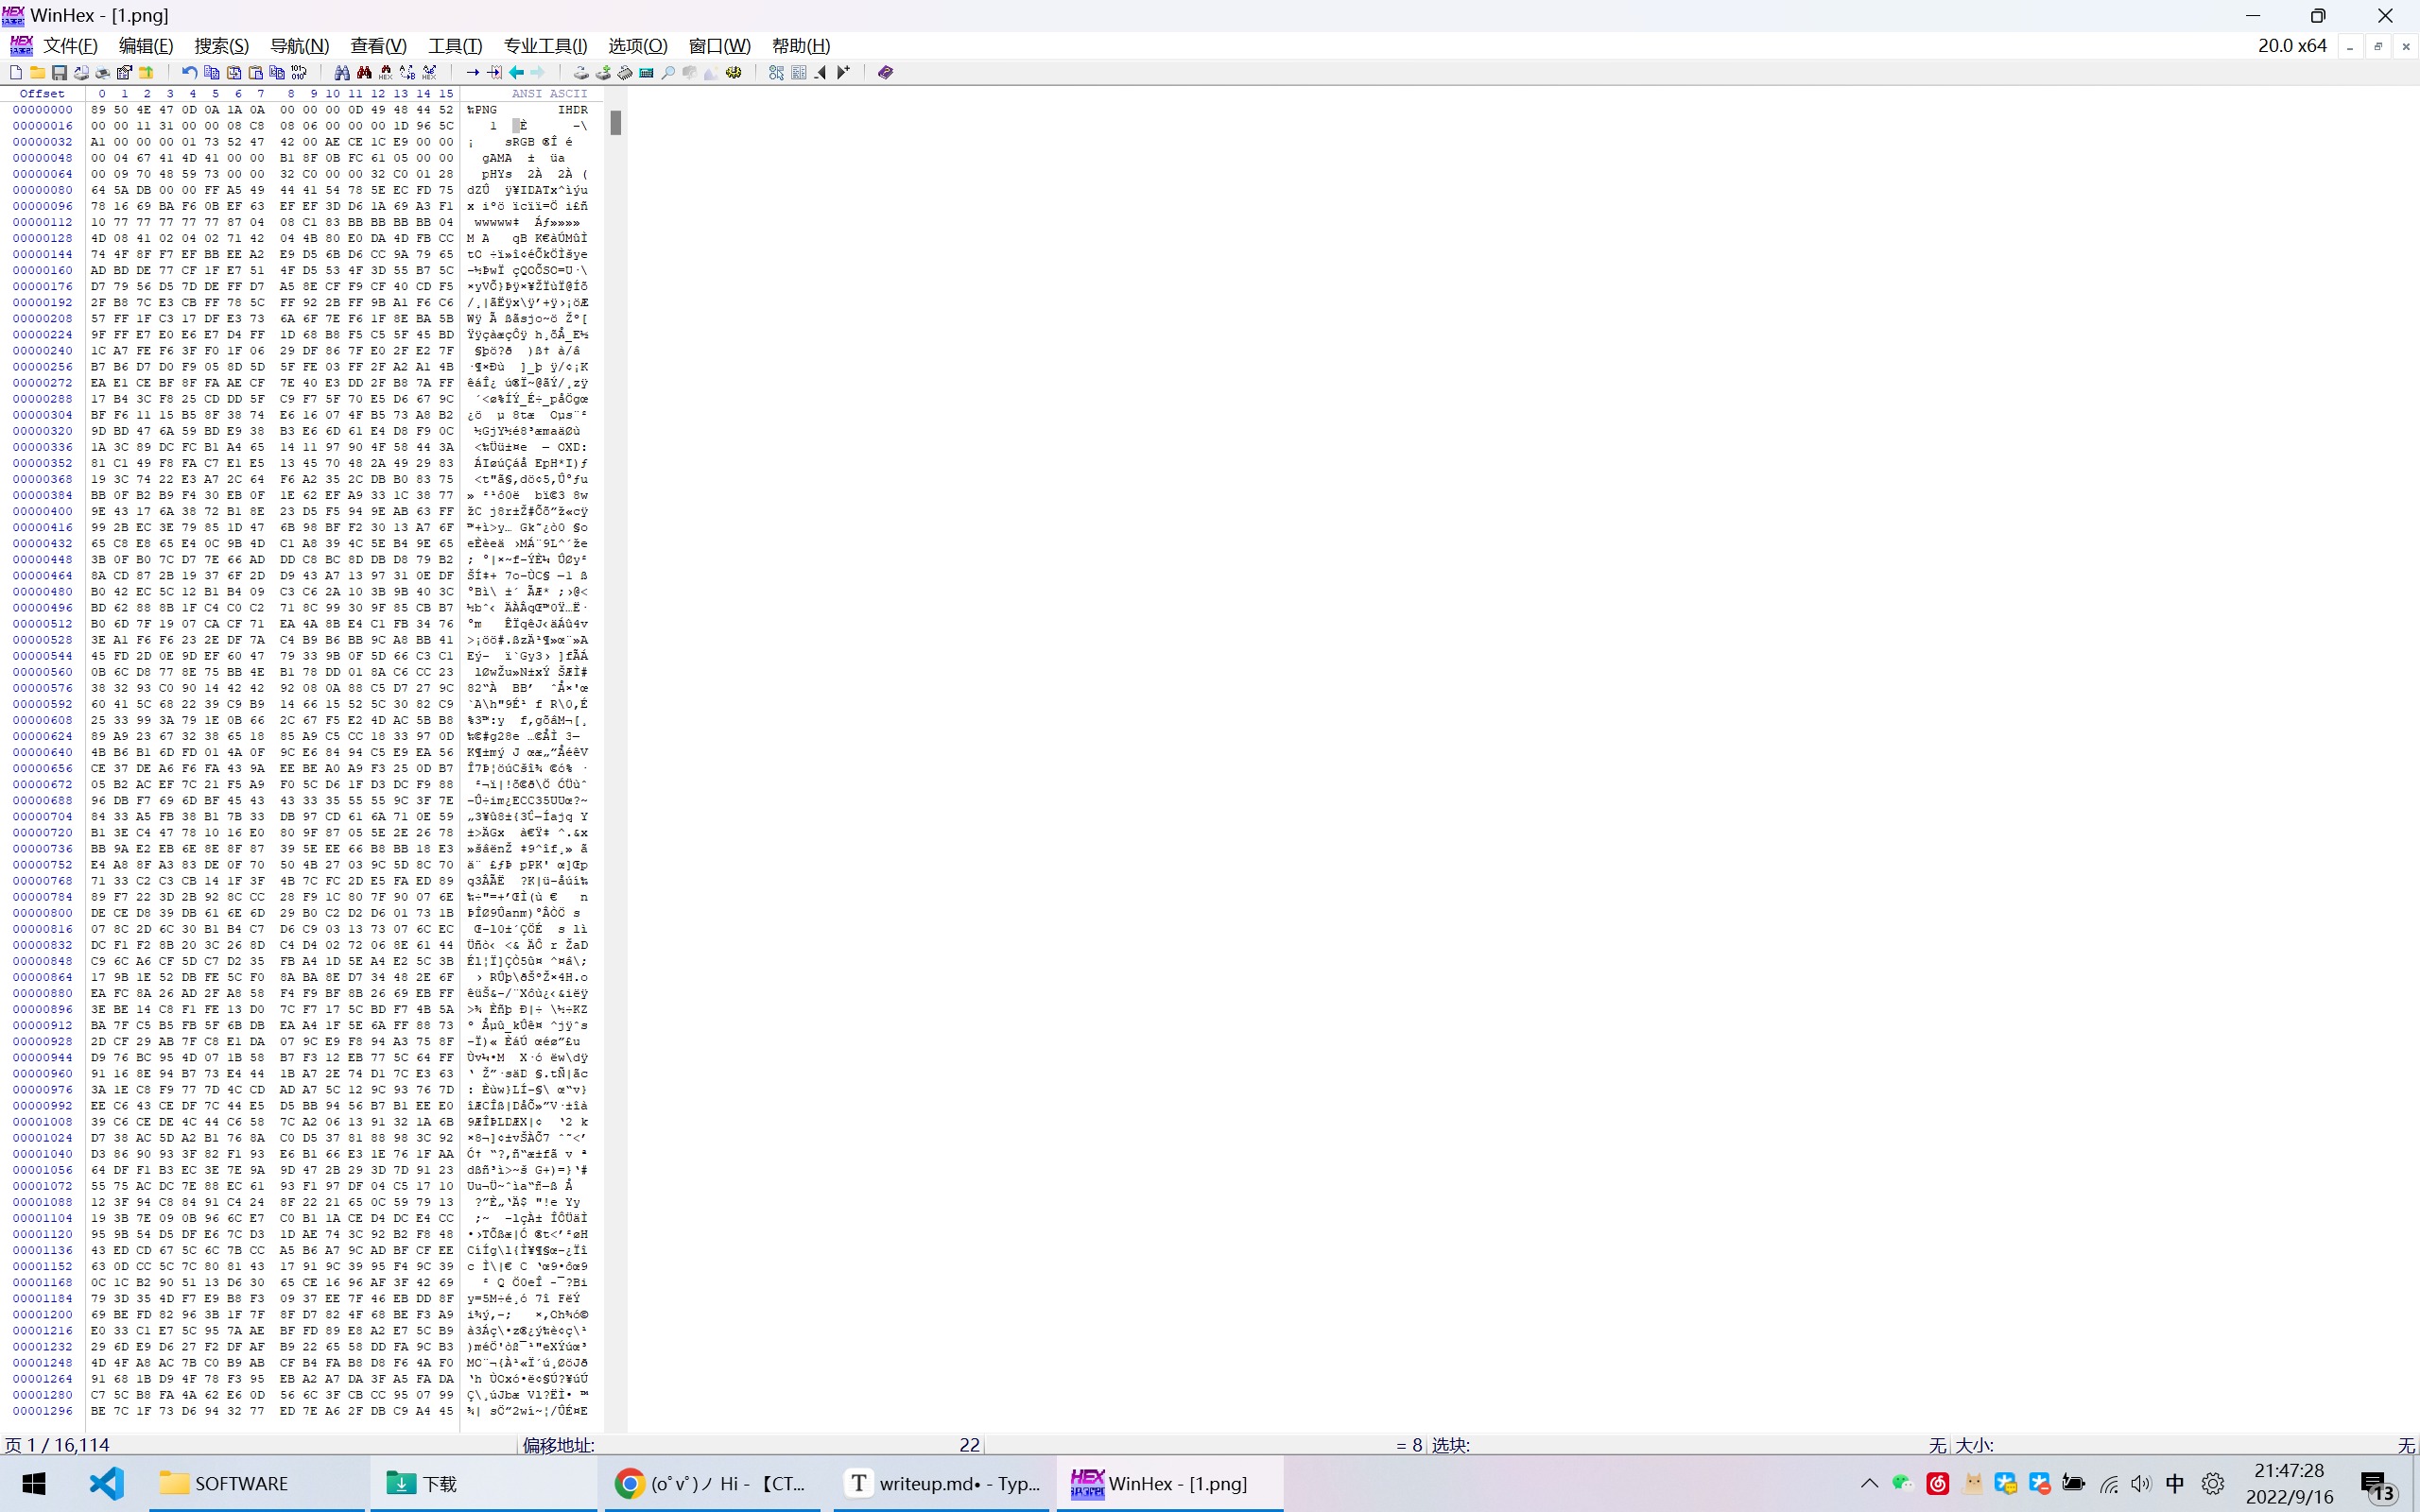The height and width of the screenshot is (1512, 2420).
Task: Click the Offset column header
Action: (x=42, y=93)
